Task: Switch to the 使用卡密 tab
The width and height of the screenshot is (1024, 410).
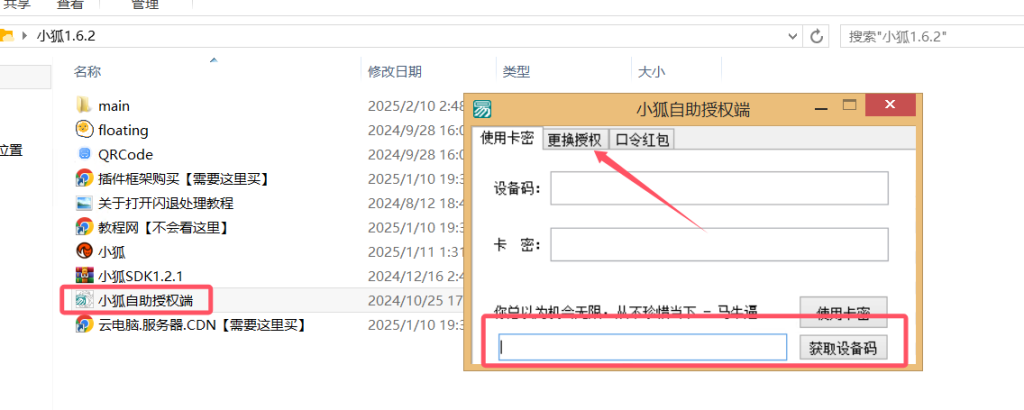Action: 507,138
